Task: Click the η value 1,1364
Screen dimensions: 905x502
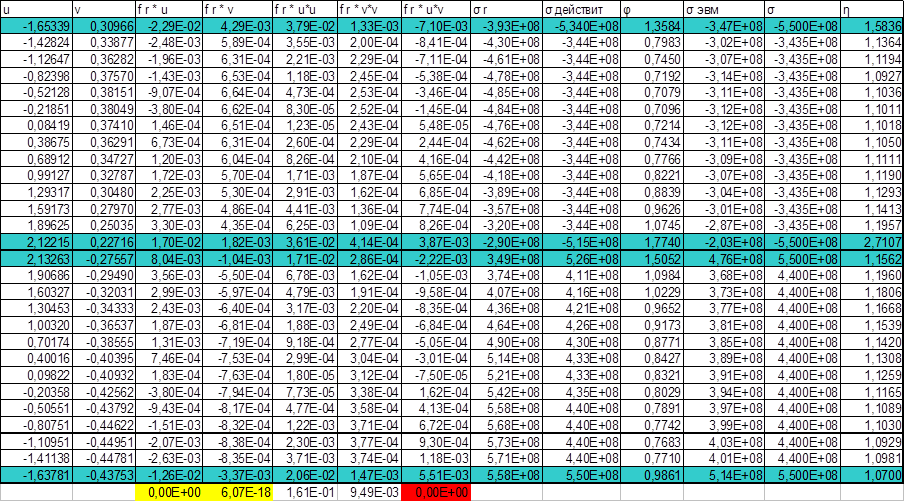Action: tap(872, 43)
